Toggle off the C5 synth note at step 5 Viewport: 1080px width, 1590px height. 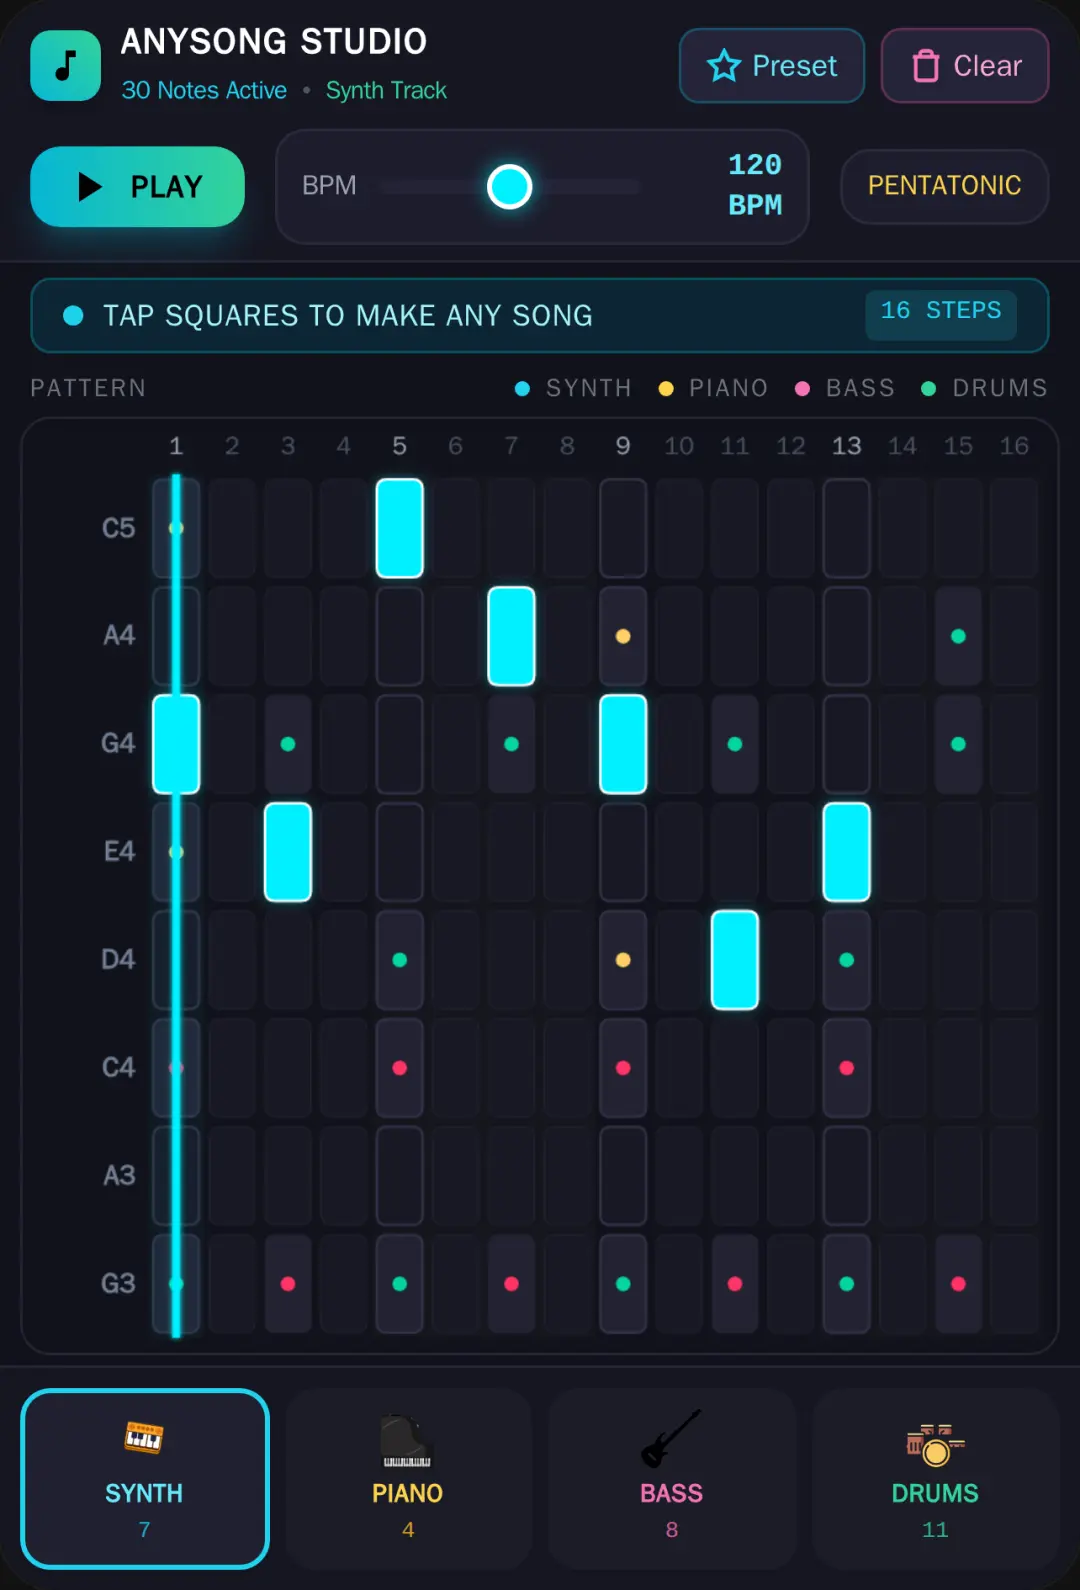(400, 528)
